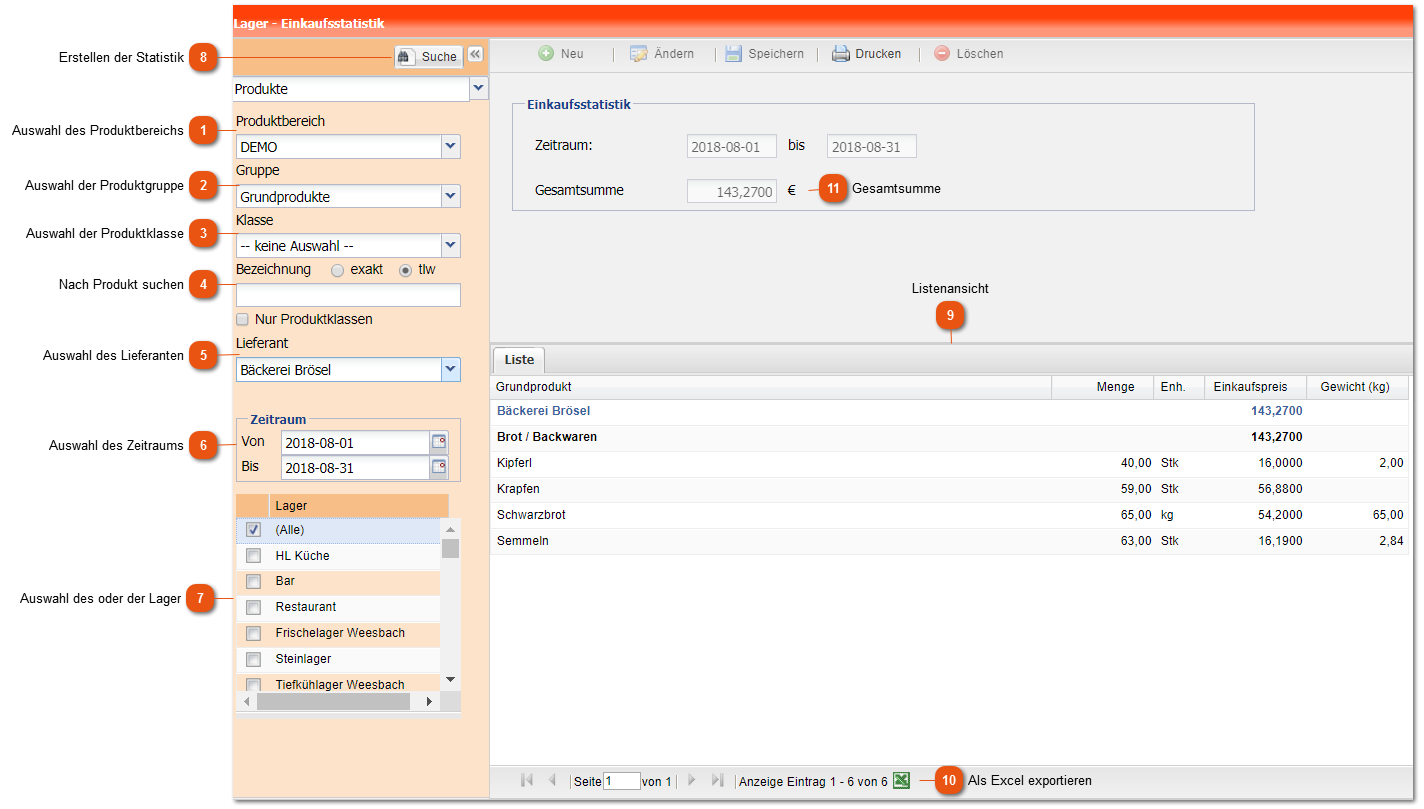Viewport: 1424px width, 809px height.
Task: Click the Speichern toolbar button
Action: [765, 54]
